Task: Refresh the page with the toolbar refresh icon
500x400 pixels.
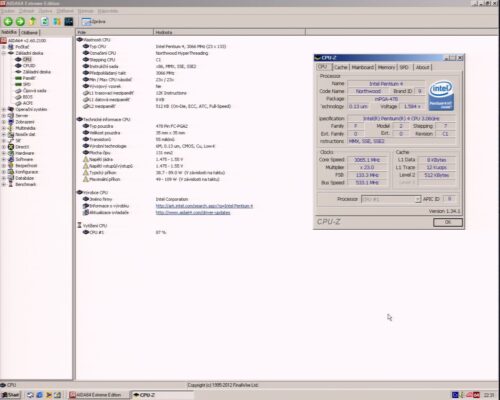Action: 44,21
